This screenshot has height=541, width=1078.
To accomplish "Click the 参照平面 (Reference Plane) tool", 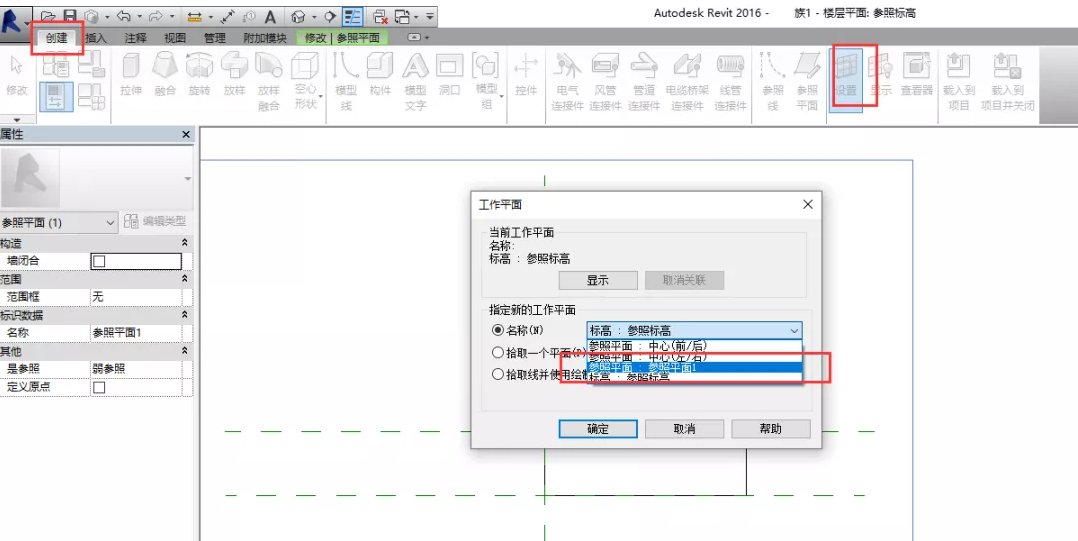I will (807, 80).
